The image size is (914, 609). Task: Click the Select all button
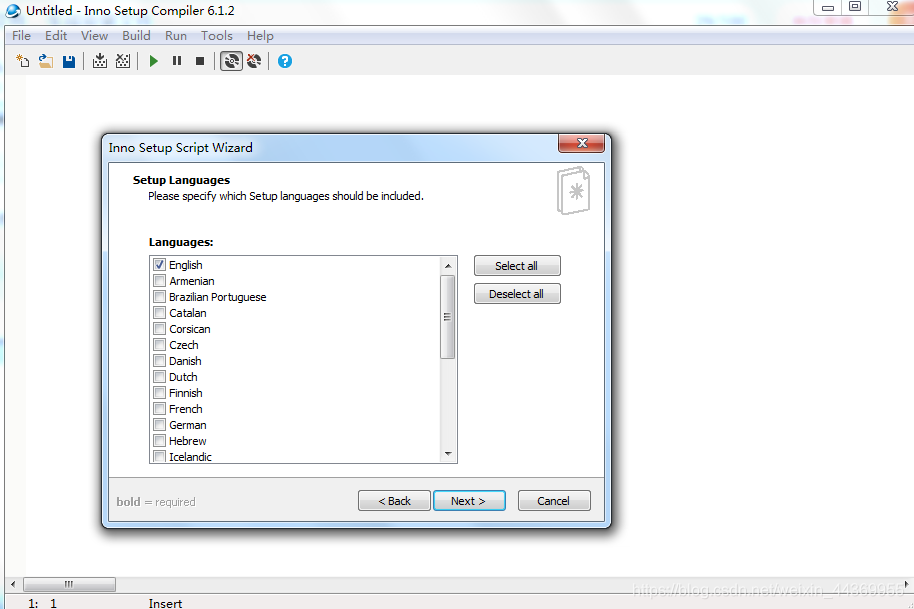click(x=517, y=266)
